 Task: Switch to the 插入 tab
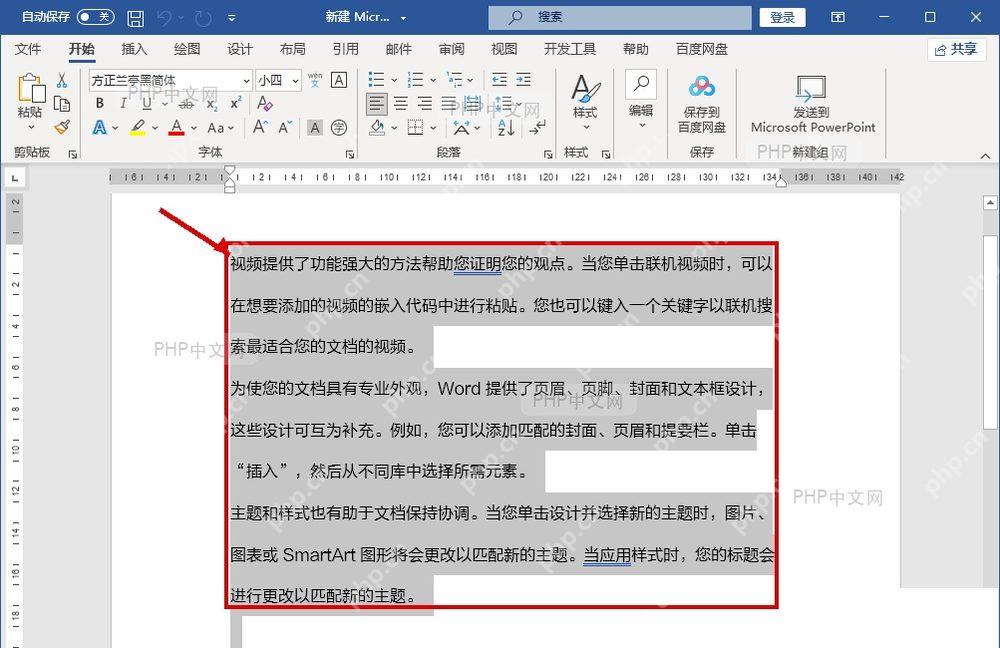[x=134, y=49]
